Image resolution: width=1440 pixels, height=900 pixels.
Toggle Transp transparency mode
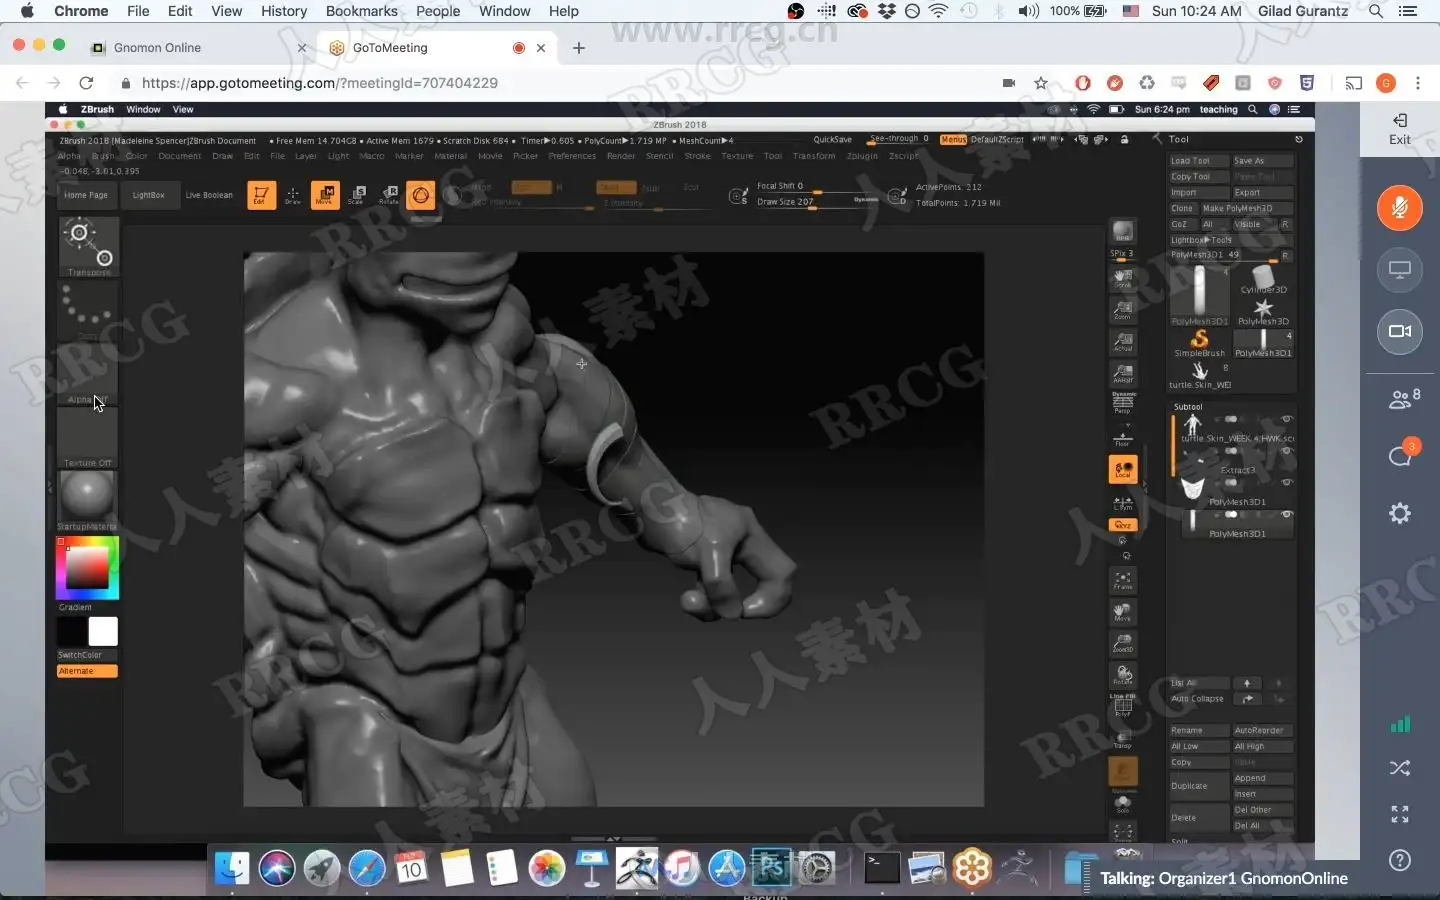(x=1123, y=738)
